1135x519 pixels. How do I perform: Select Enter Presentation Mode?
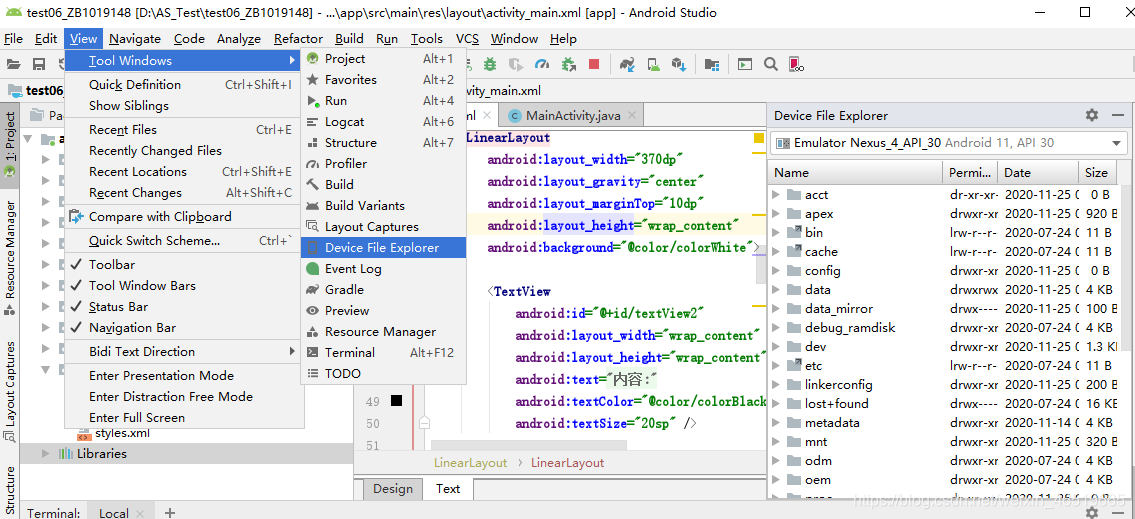click(x=185, y=376)
